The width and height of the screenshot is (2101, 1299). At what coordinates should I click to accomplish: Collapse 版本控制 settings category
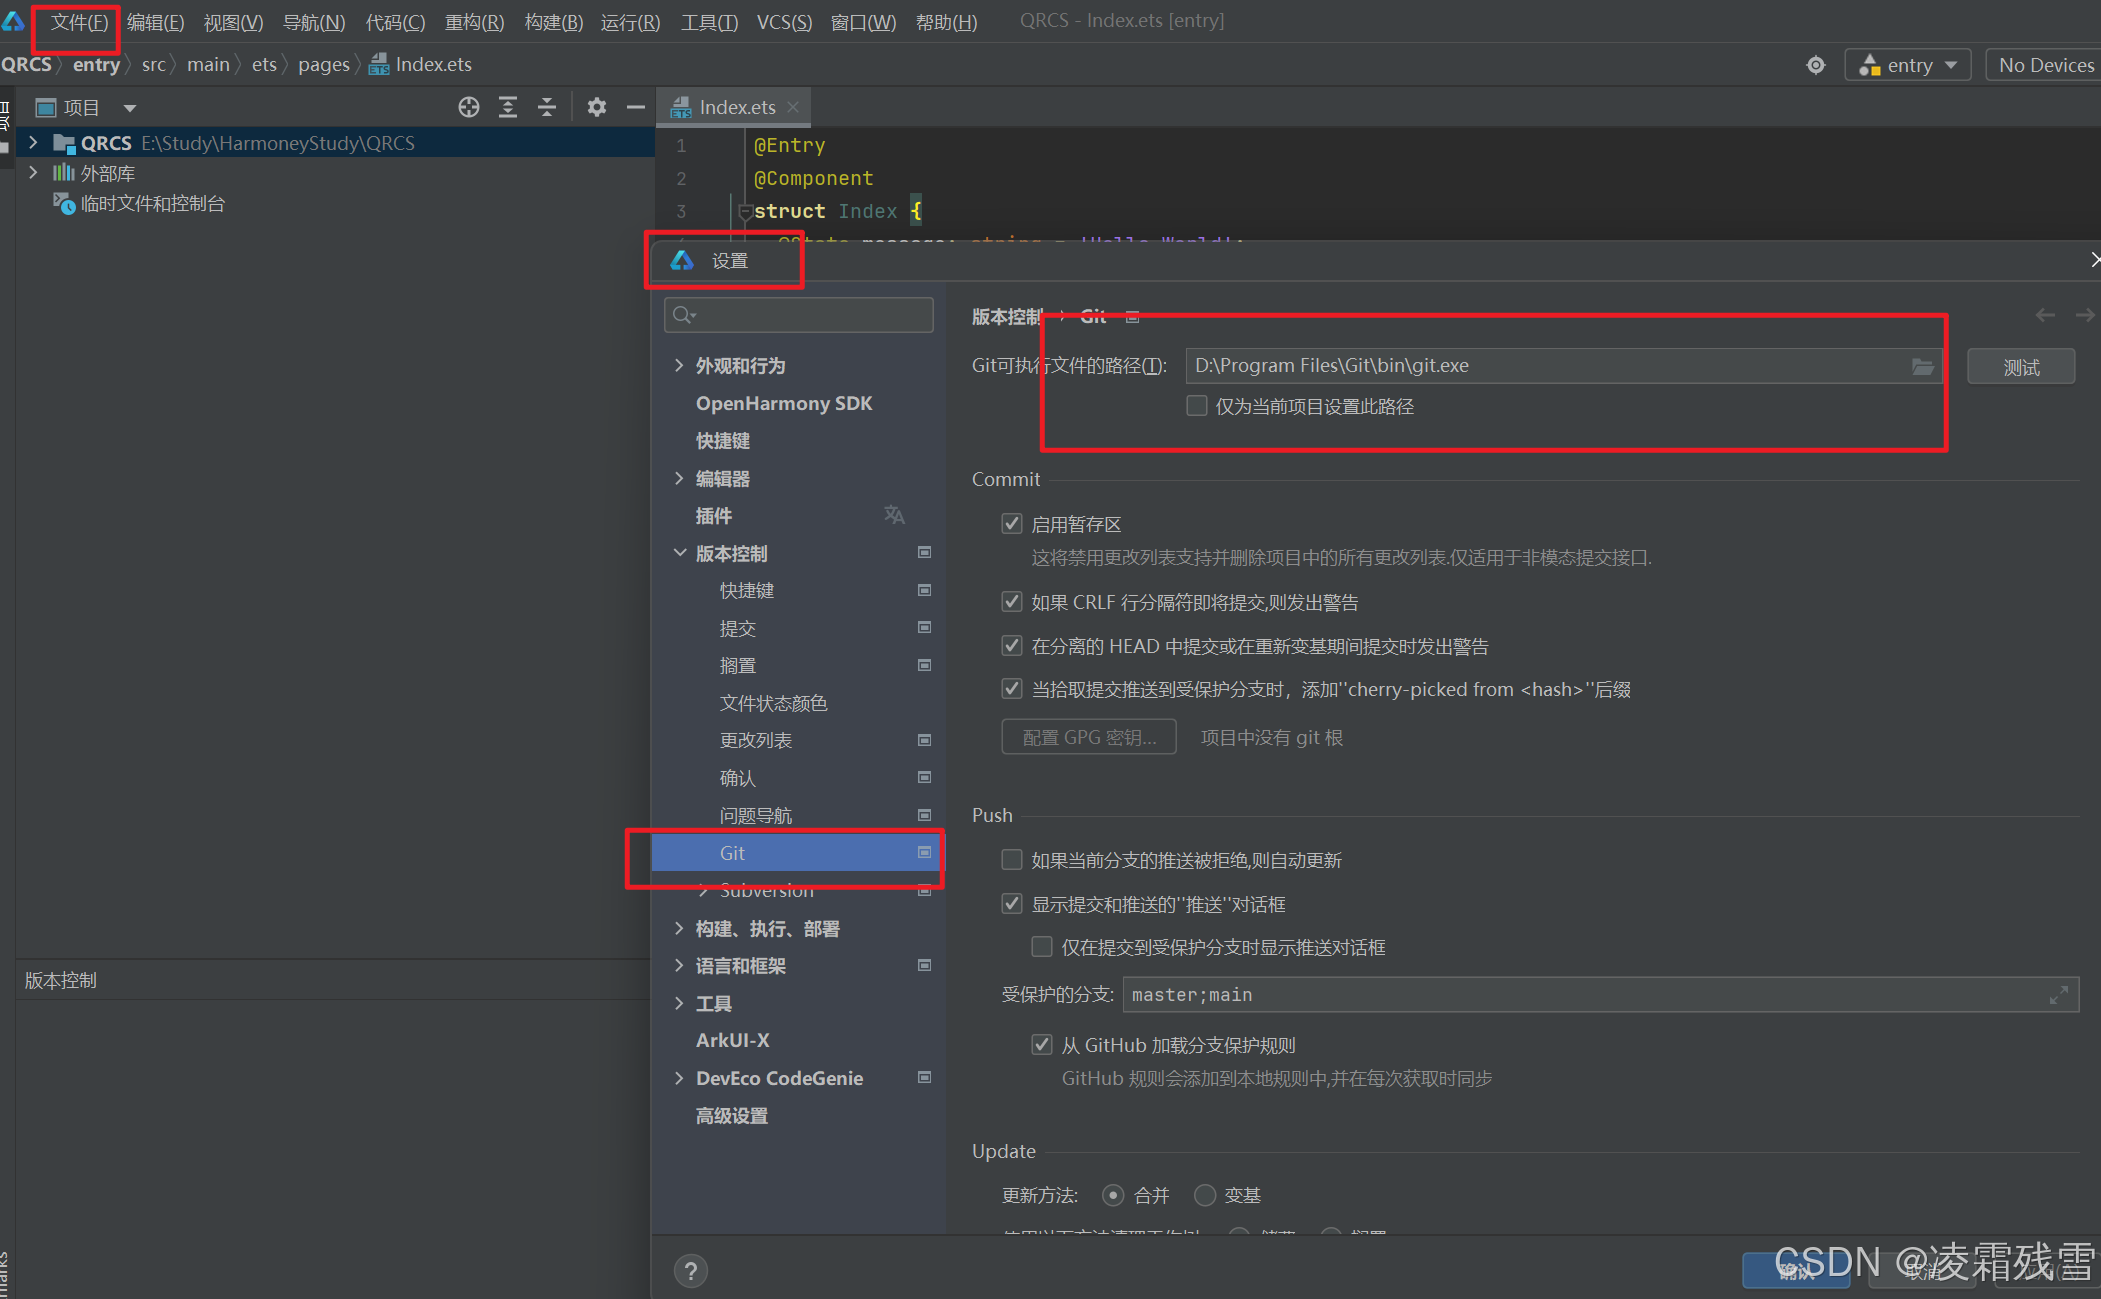[x=679, y=553]
